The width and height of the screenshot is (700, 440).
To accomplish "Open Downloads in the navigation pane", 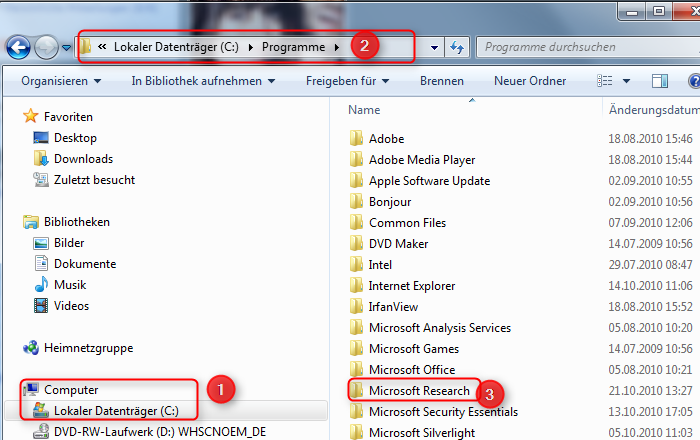I will click(83, 159).
